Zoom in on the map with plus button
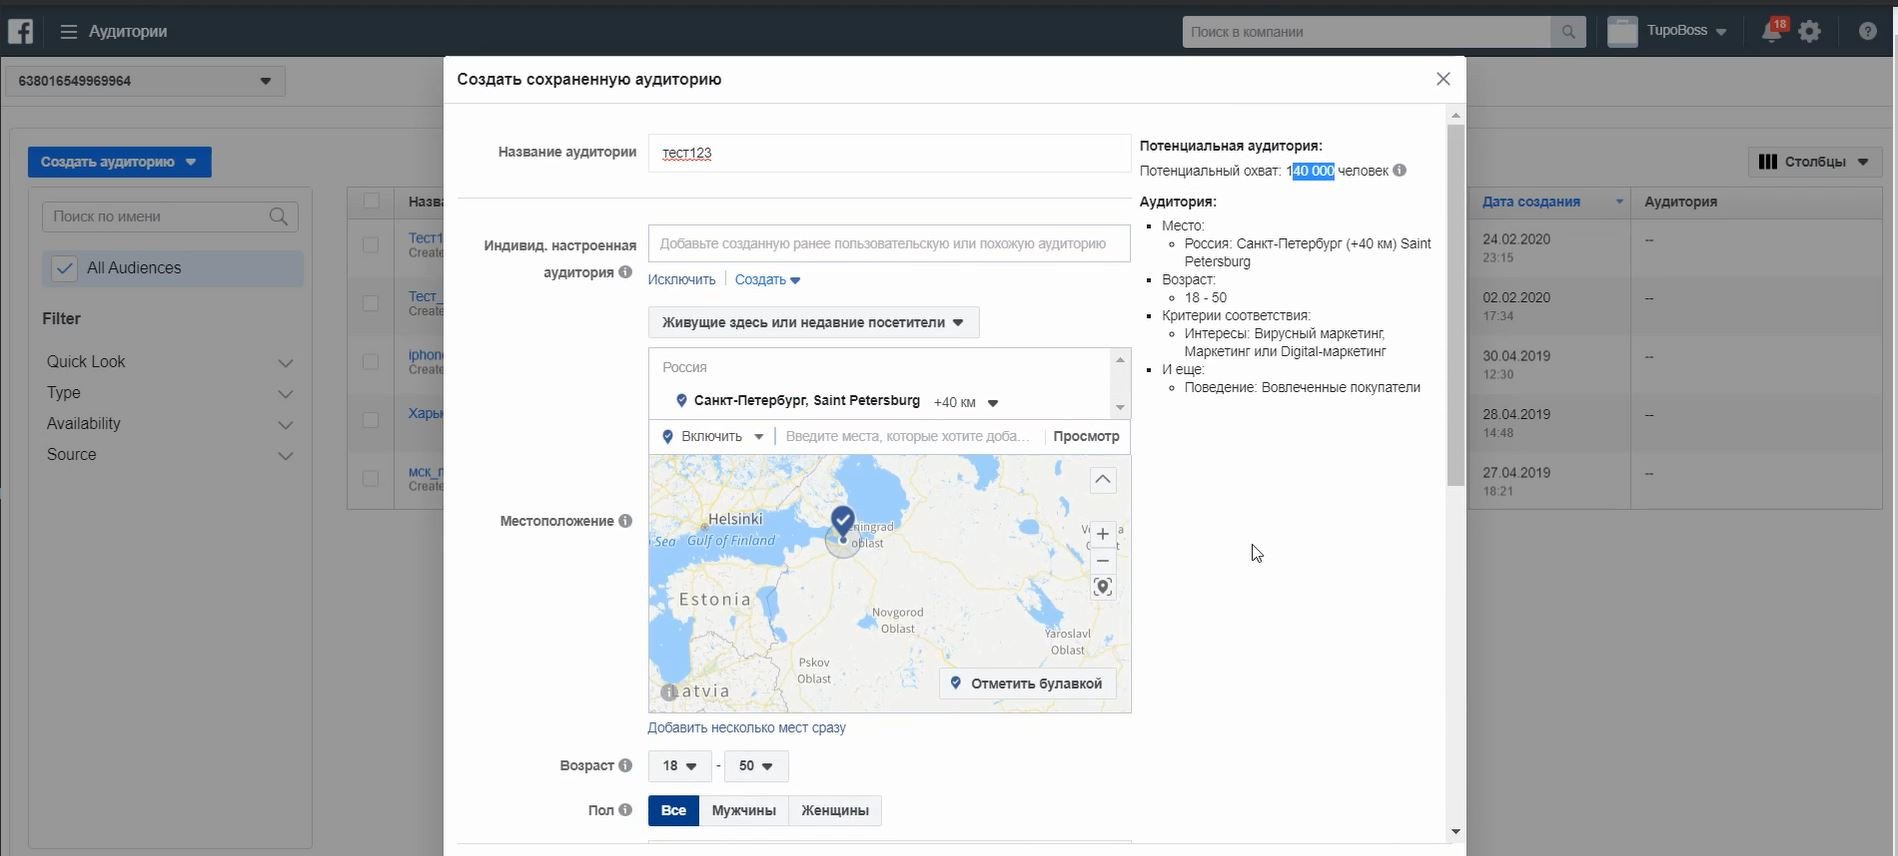 pos(1102,534)
